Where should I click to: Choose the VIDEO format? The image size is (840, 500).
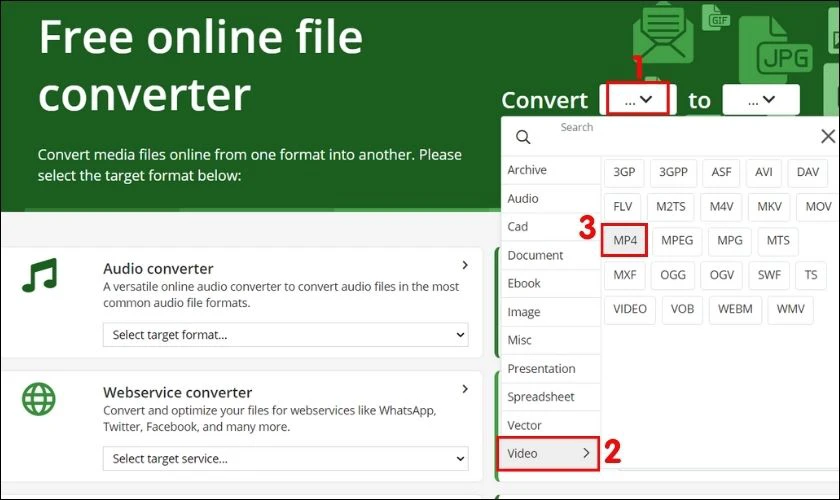[x=630, y=309]
